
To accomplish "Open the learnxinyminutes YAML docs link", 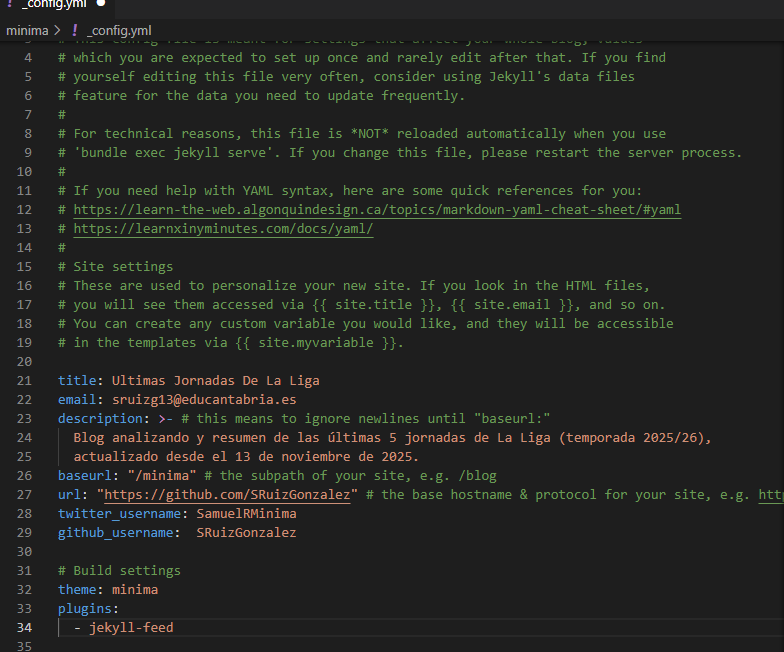I will point(222,229).
